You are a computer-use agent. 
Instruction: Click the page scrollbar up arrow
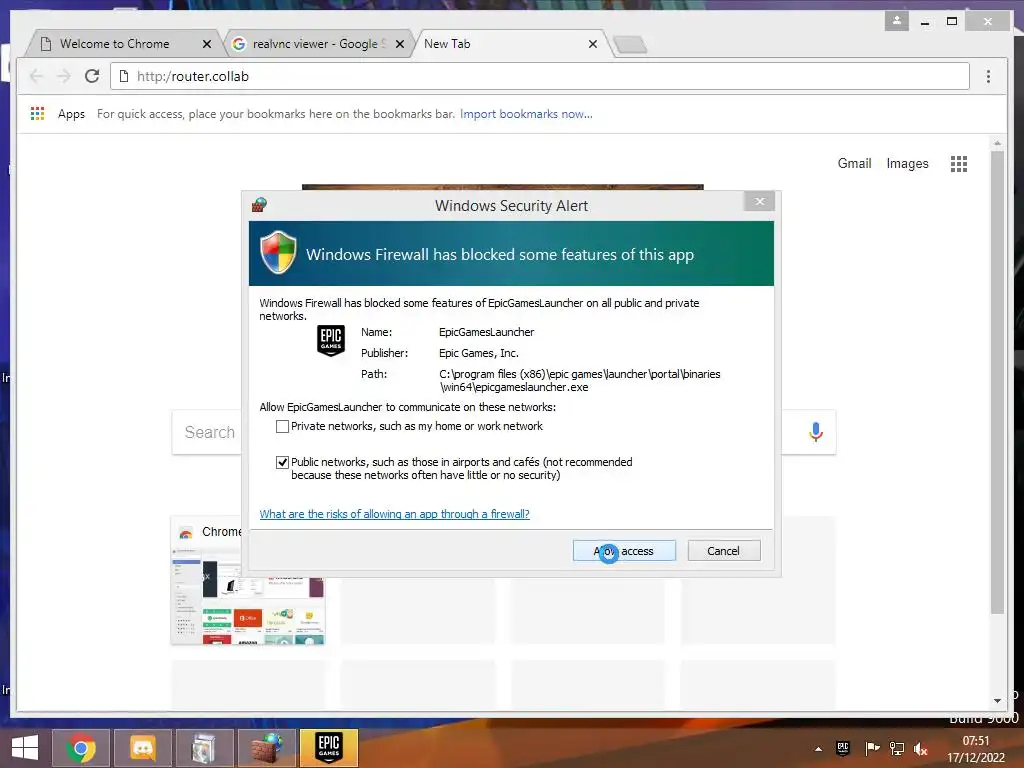(997, 142)
